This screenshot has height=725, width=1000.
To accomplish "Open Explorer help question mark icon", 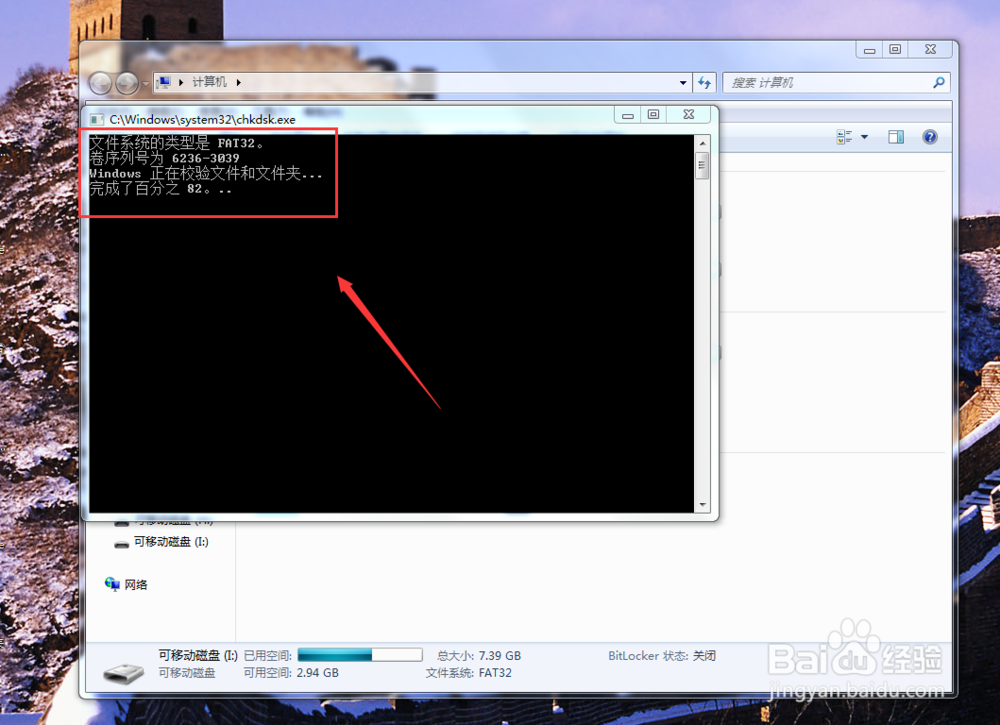I will point(930,137).
